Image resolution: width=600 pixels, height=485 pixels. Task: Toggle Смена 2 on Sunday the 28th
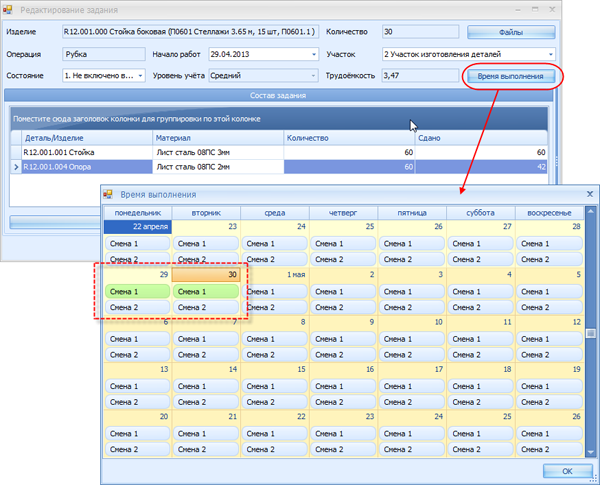pos(549,260)
